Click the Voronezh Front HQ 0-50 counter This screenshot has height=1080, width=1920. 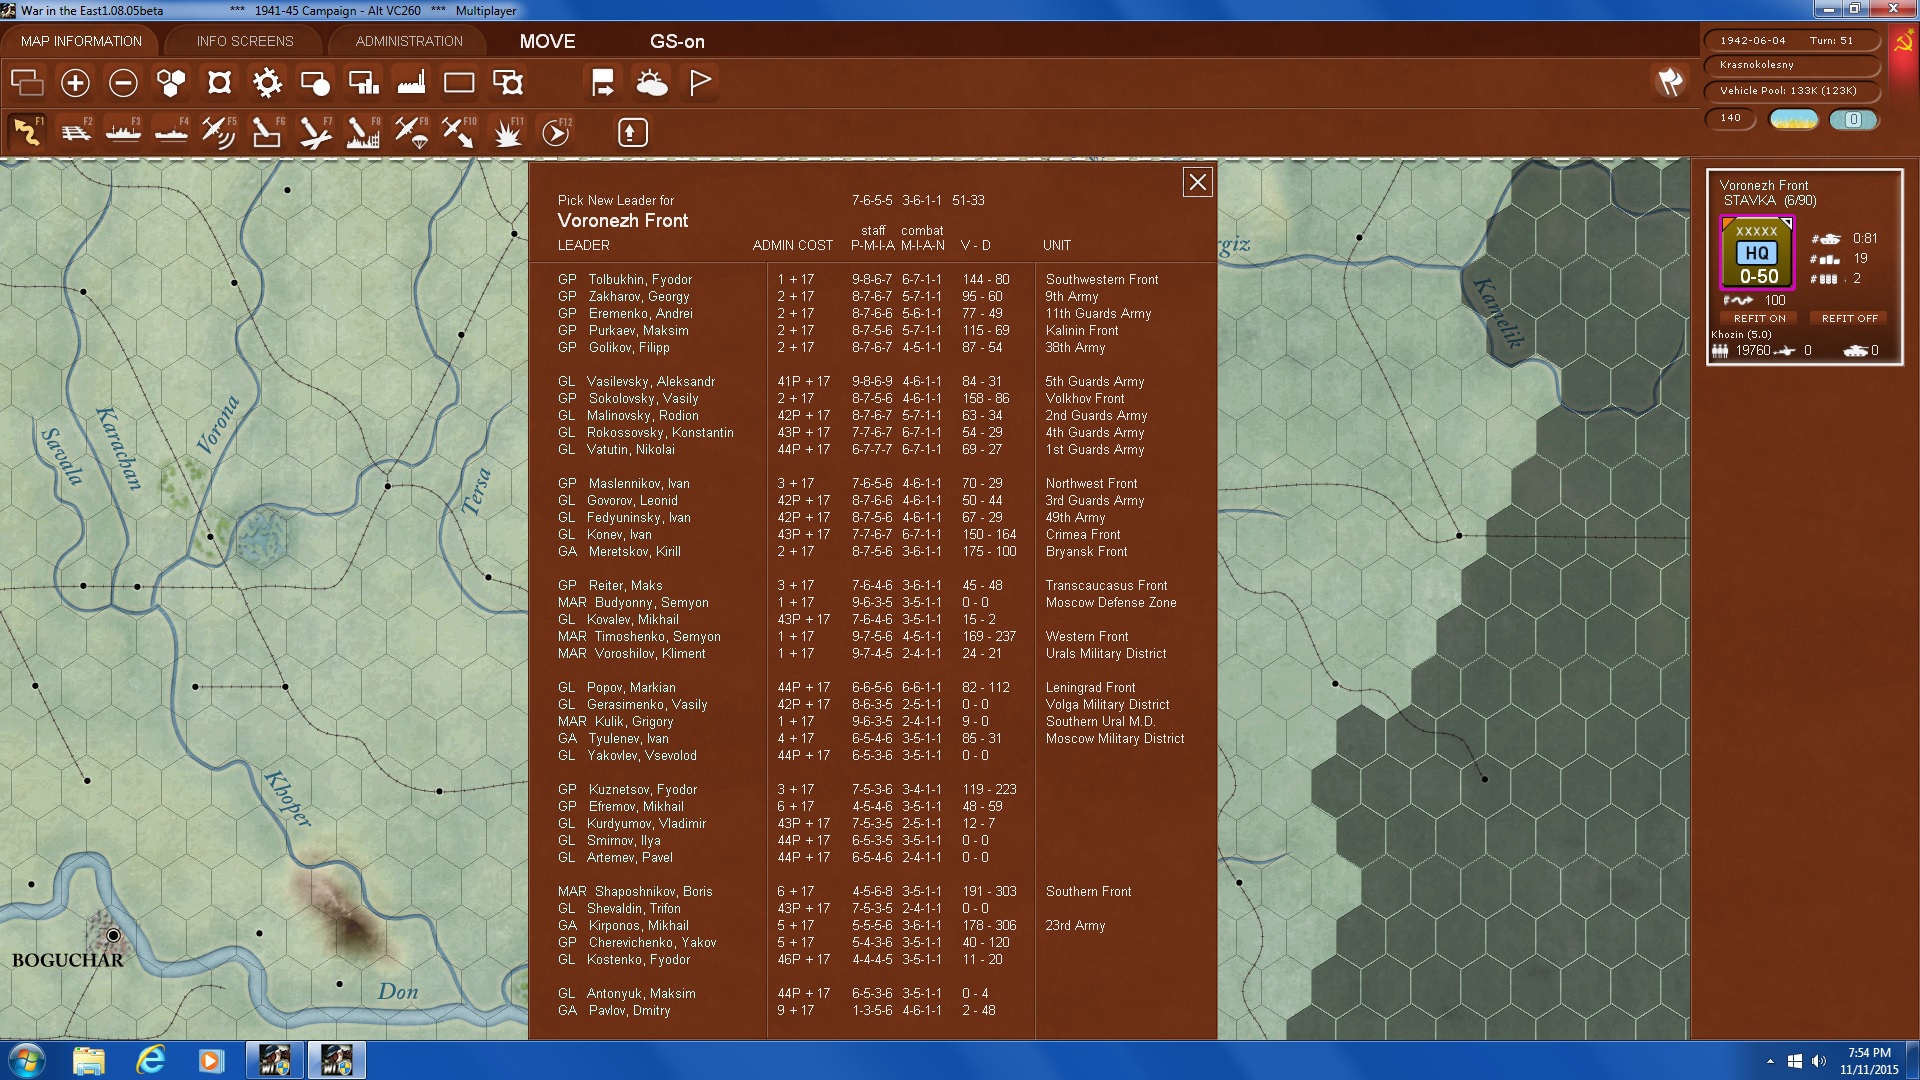[1757, 253]
